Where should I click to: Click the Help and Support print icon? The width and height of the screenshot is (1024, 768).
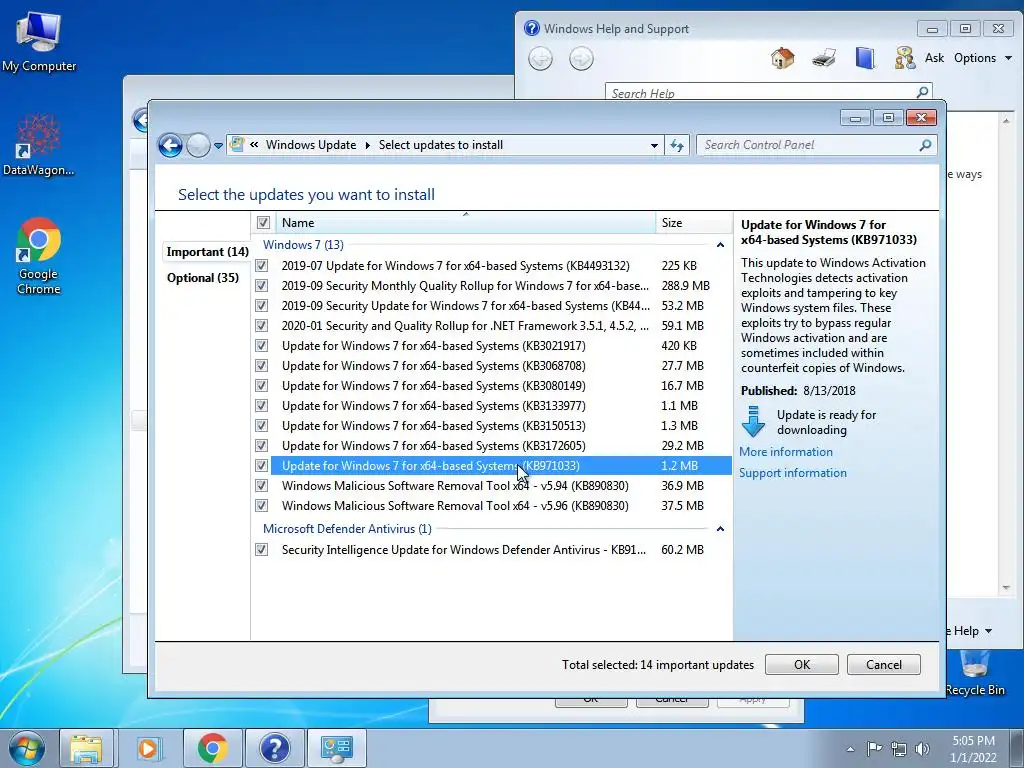coord(824,57)
